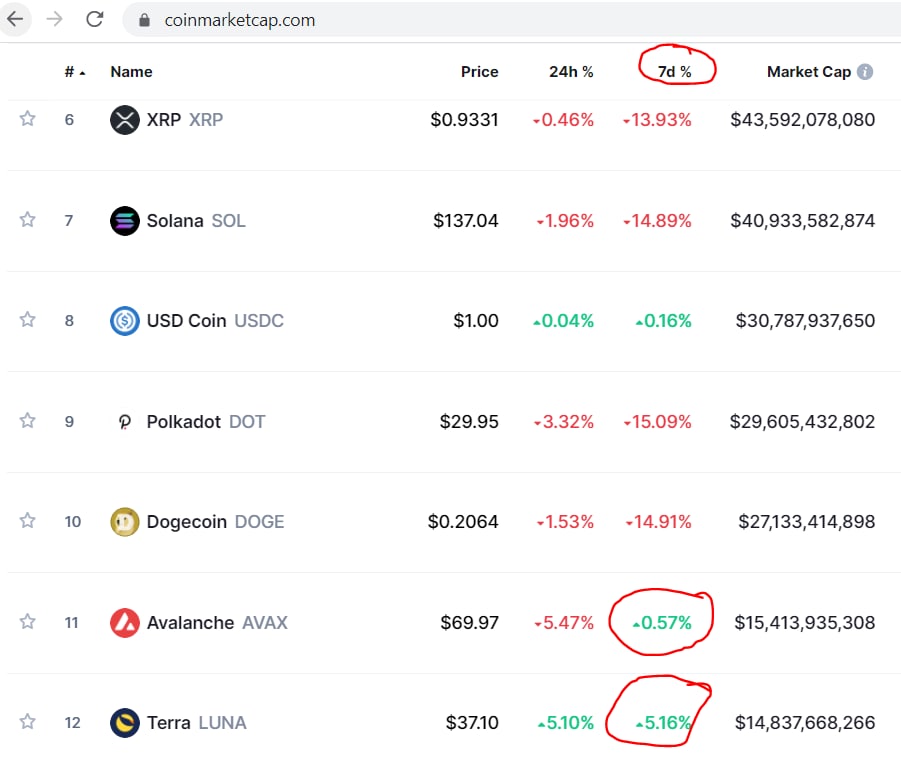Star Terra to add to watchlist
The height and width of the screenshot is (773, 901).
point(27,722)
